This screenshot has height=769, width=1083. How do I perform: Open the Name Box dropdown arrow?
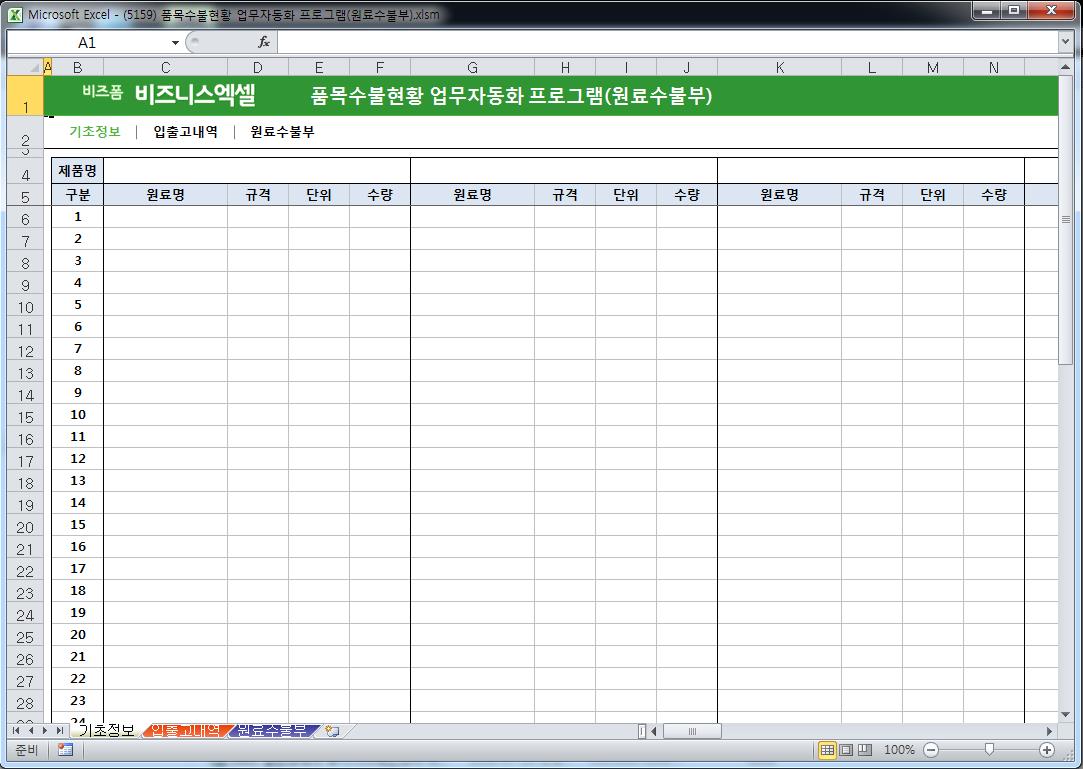[175, 42]
